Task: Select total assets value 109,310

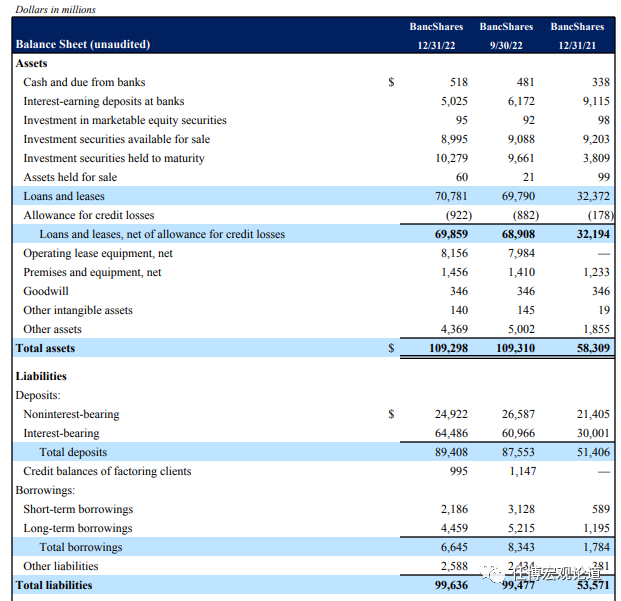Action: pyautogui.click(x=516, y=348)
